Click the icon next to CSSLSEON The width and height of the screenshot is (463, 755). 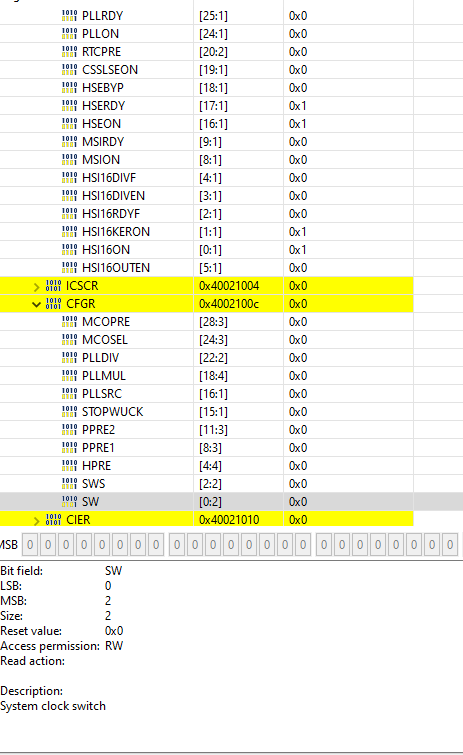[x=69, y=70]
